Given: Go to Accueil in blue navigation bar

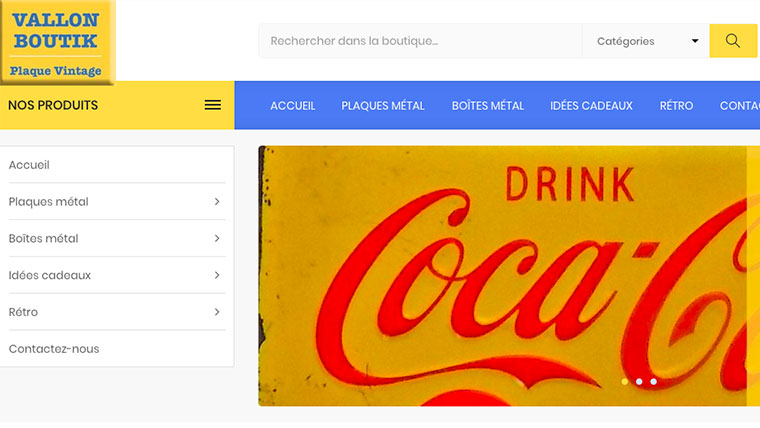Looking at the screenshot, I should (x=293, y=106).
